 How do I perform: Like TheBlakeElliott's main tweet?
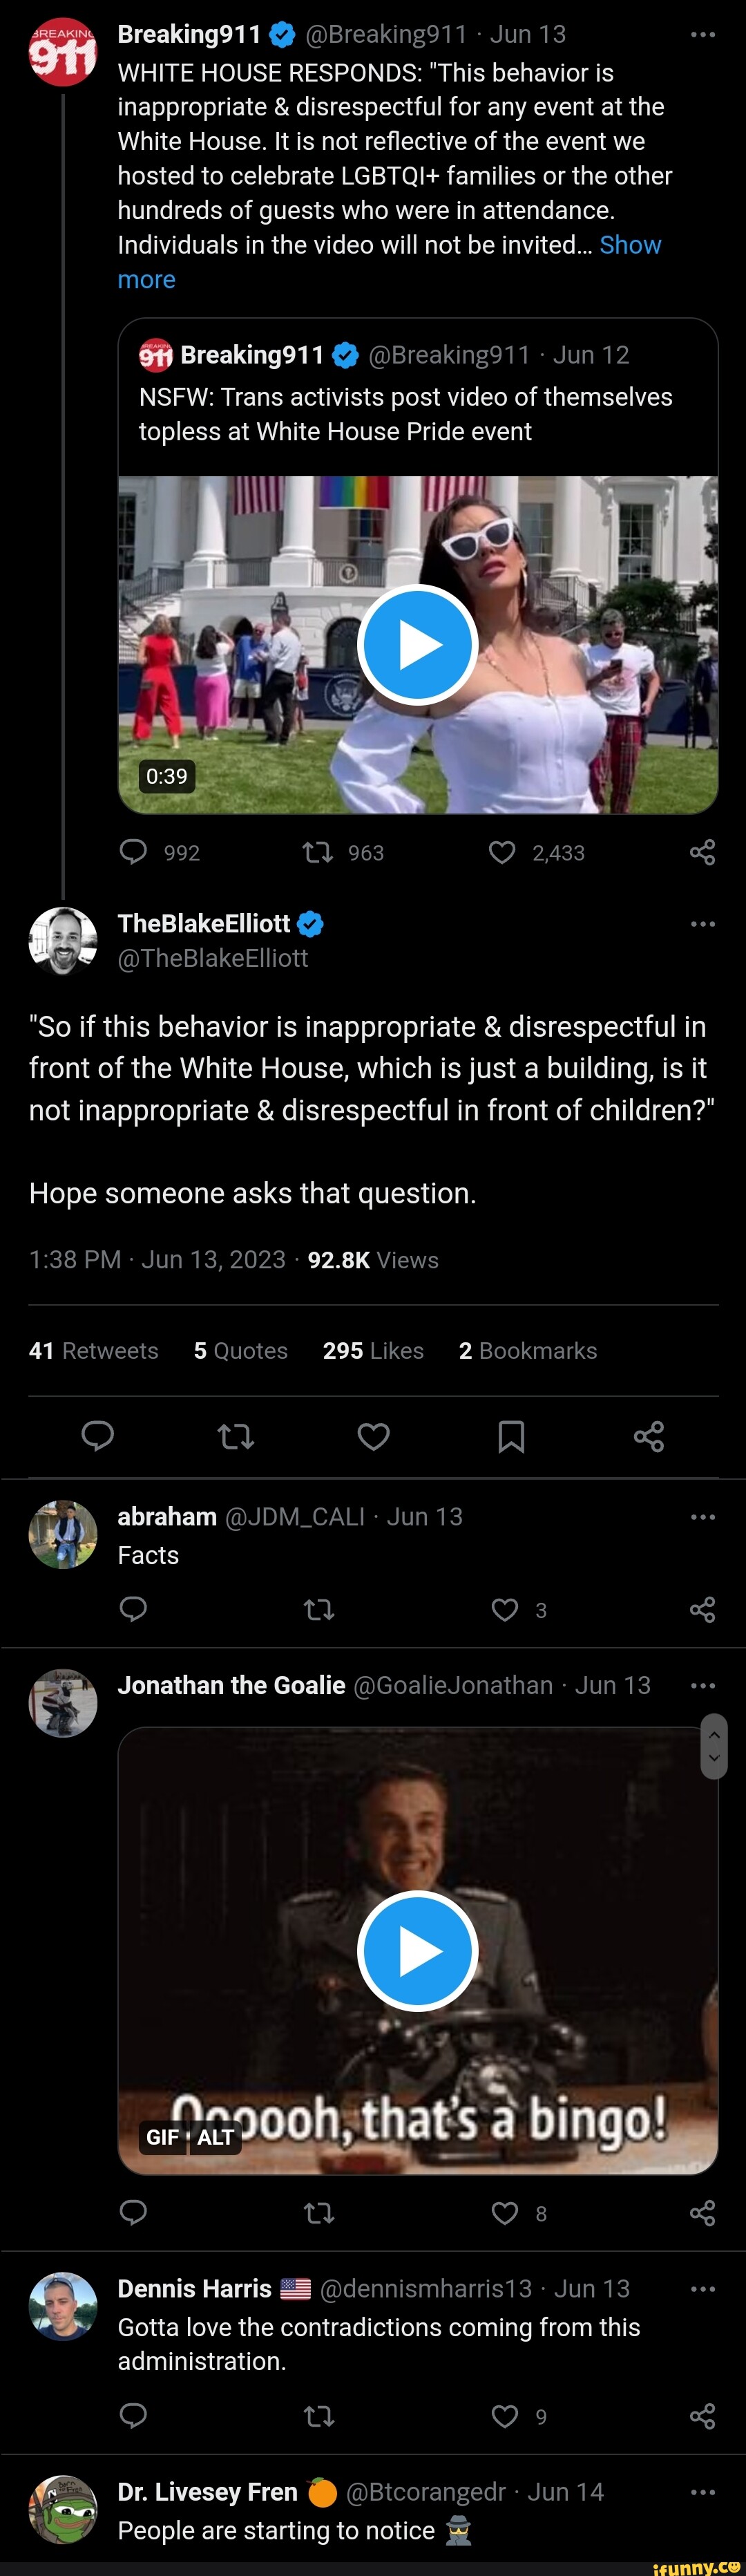pyautogui.click(x=373, y=1436)
